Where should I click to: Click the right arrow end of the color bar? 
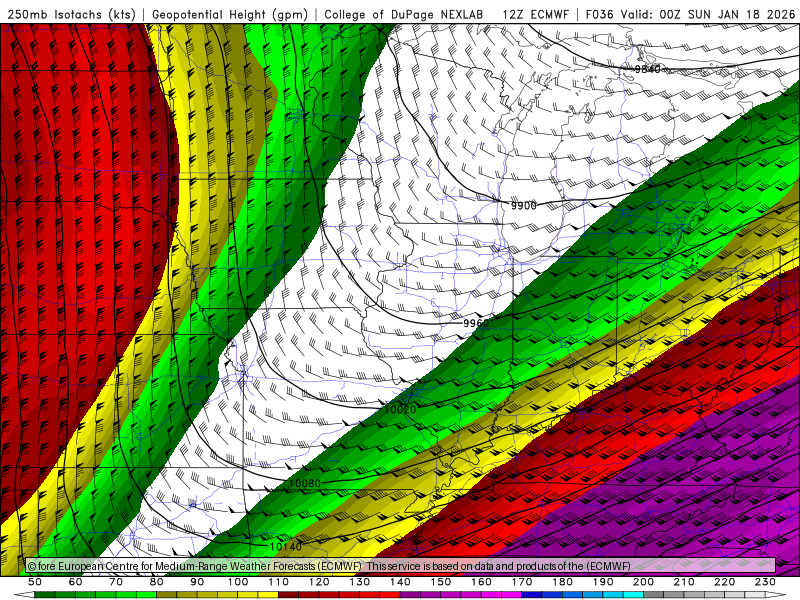coord(776,595)
